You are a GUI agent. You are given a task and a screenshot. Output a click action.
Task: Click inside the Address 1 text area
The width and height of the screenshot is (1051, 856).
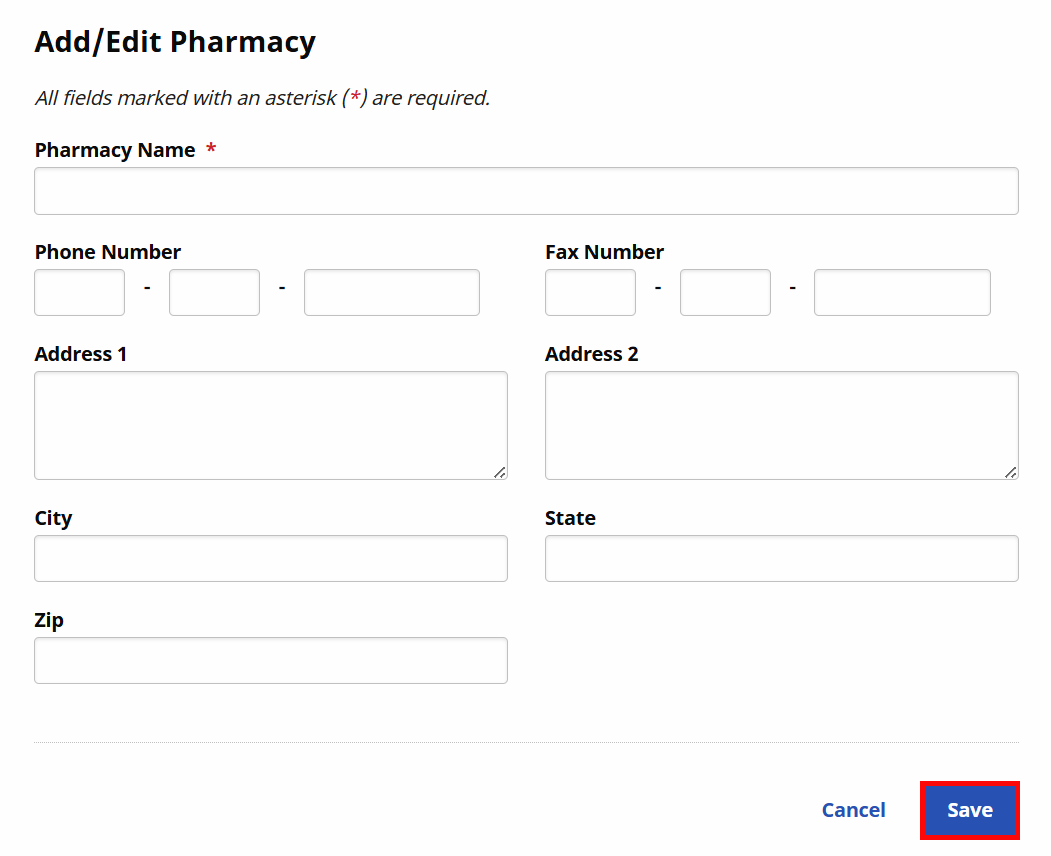point(270,425)
